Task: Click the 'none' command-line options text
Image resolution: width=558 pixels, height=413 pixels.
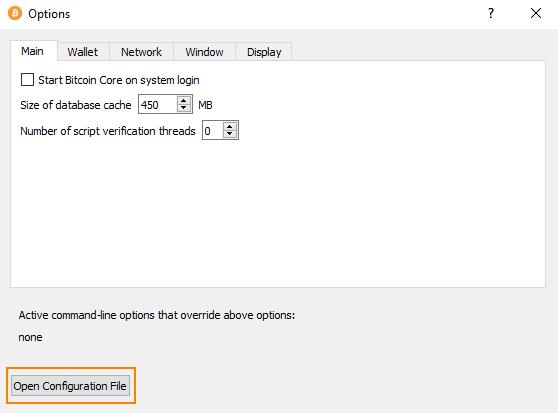Action: pos(31,337)
